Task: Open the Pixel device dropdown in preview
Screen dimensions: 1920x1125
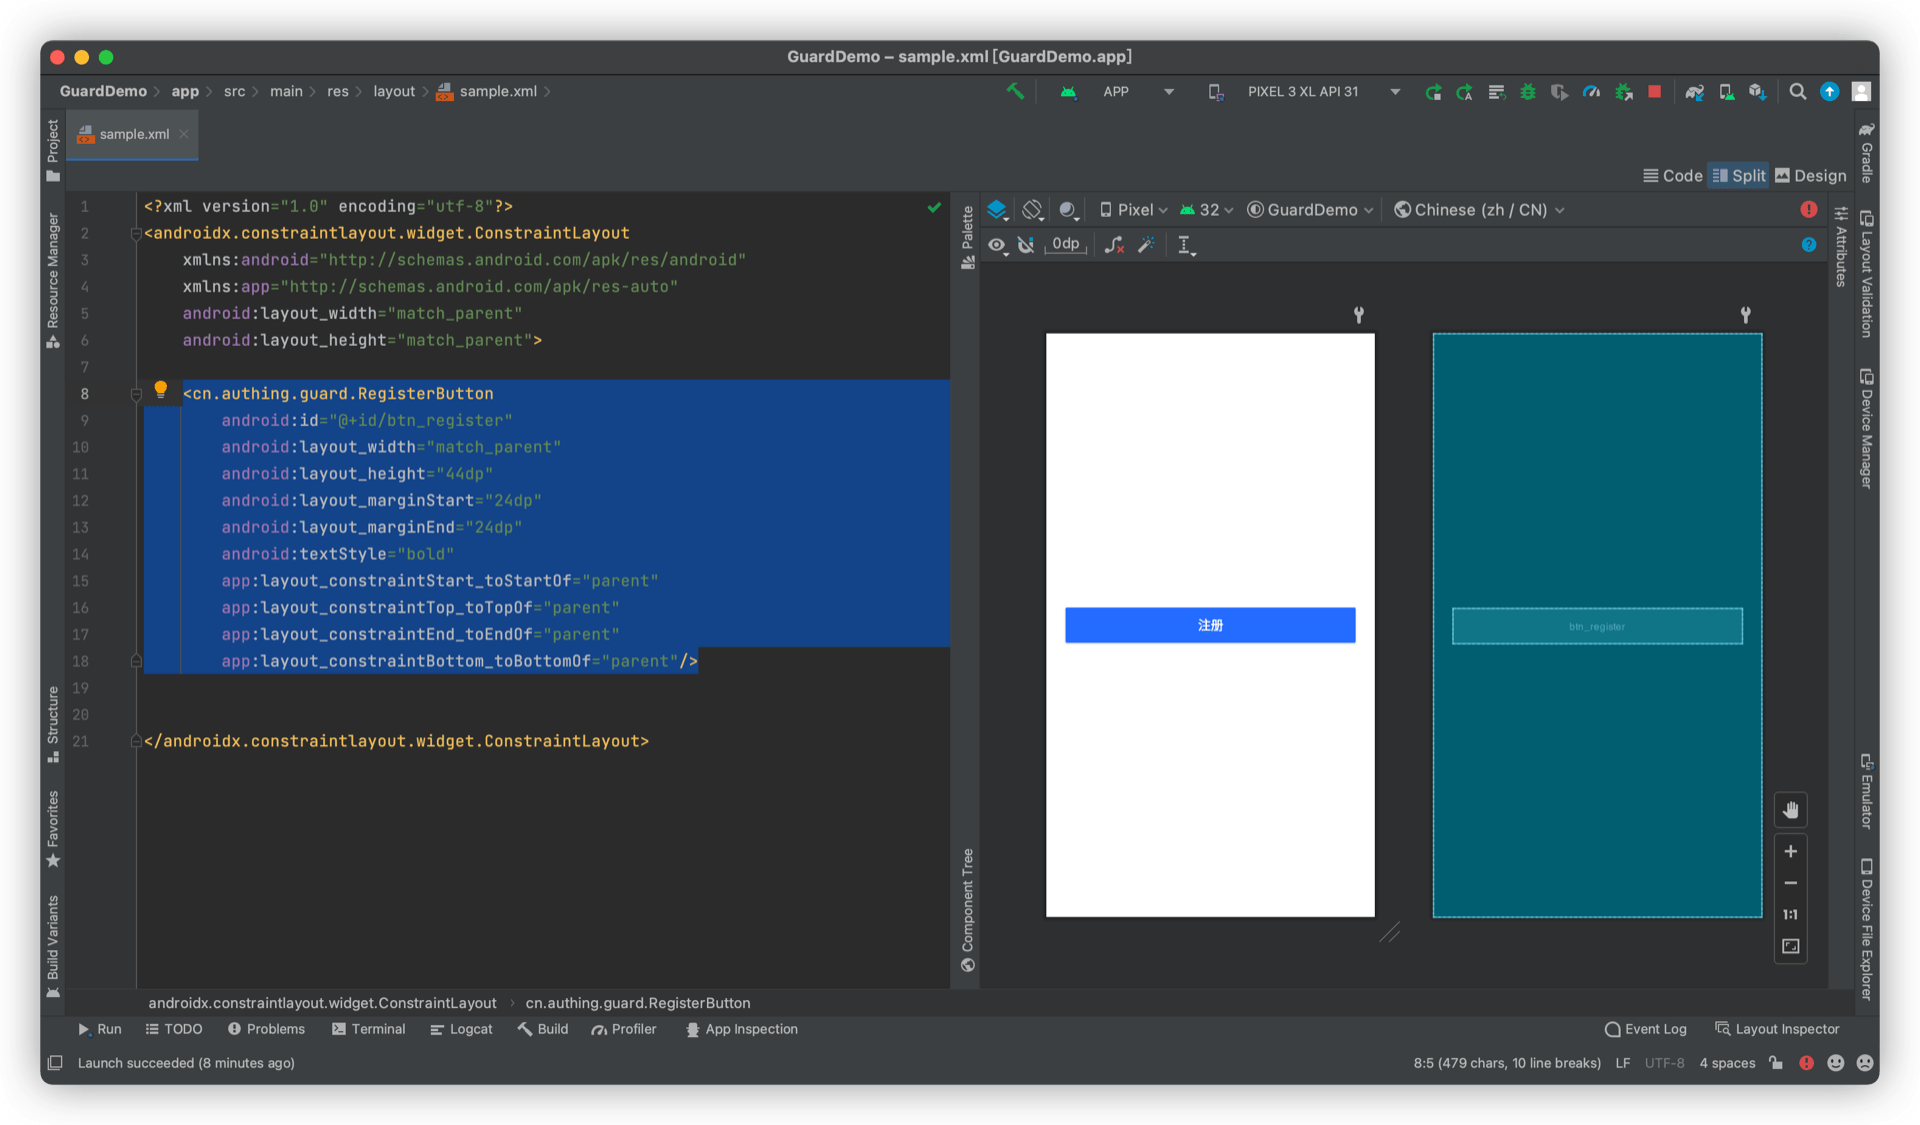Action: (x=1134, y=210)
